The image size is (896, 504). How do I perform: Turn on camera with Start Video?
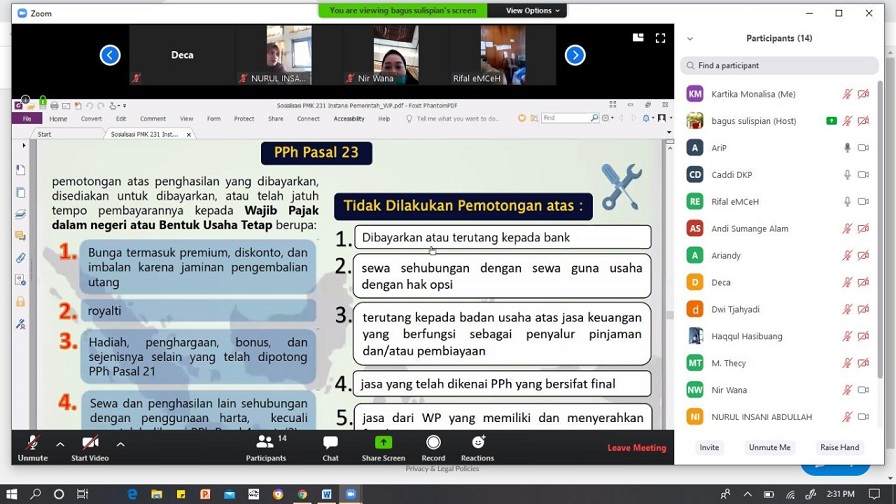click(x=90, y=446)
